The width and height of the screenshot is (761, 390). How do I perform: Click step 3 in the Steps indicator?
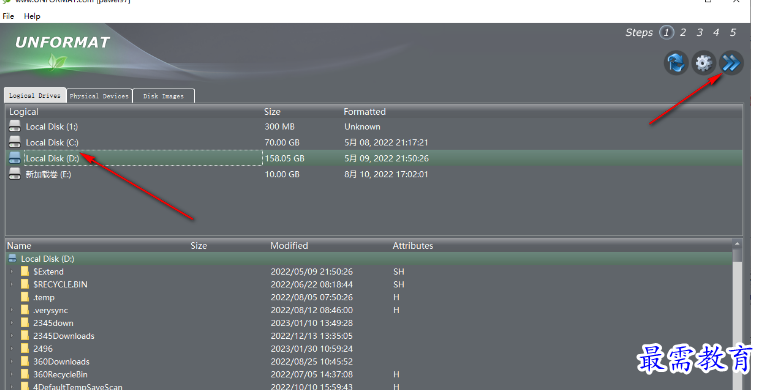[x=699, y=32]
